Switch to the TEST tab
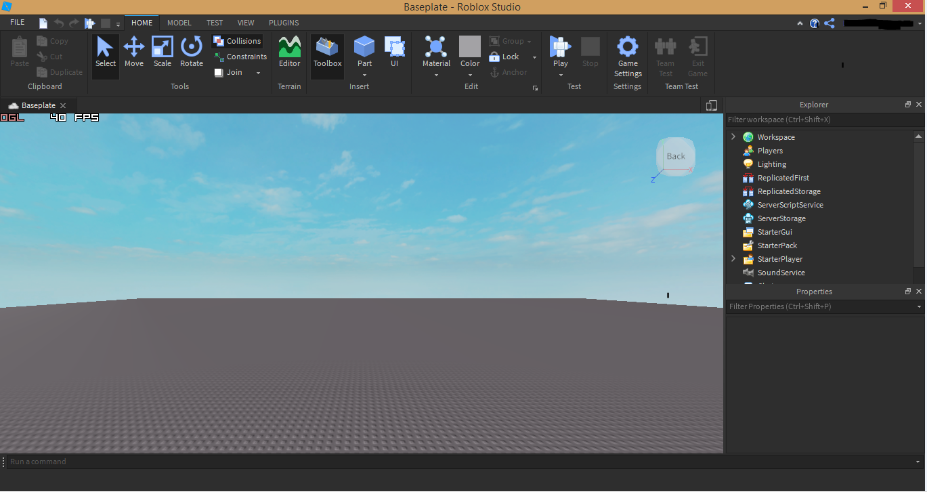 coord(215,22)
